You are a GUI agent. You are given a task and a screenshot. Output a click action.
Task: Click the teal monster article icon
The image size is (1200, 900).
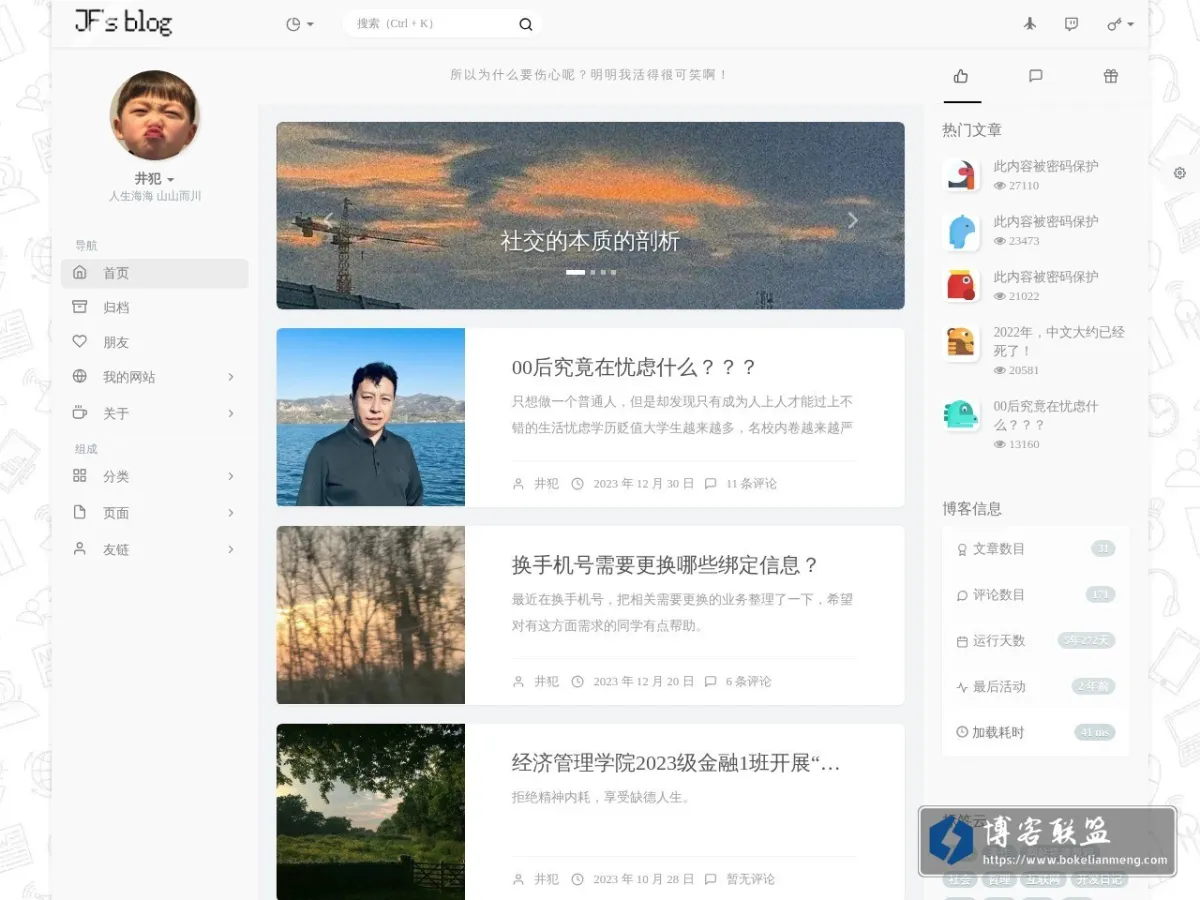pos(961,415)
